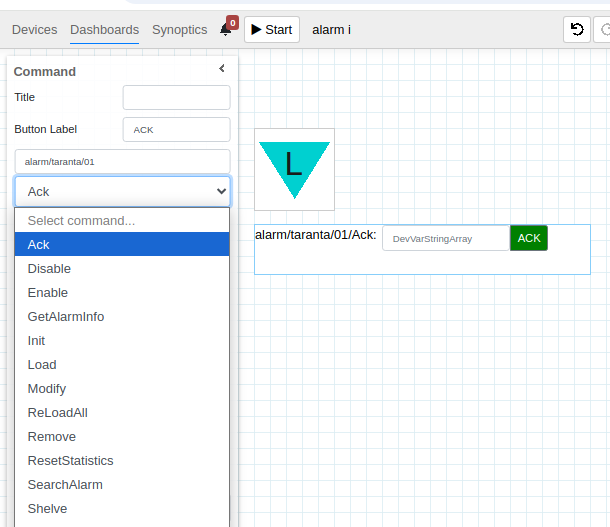The width and height of the screenshot is (610, 527).
Task: Toggle the Ack command dropdown closed
Action: tap(123, 191)
